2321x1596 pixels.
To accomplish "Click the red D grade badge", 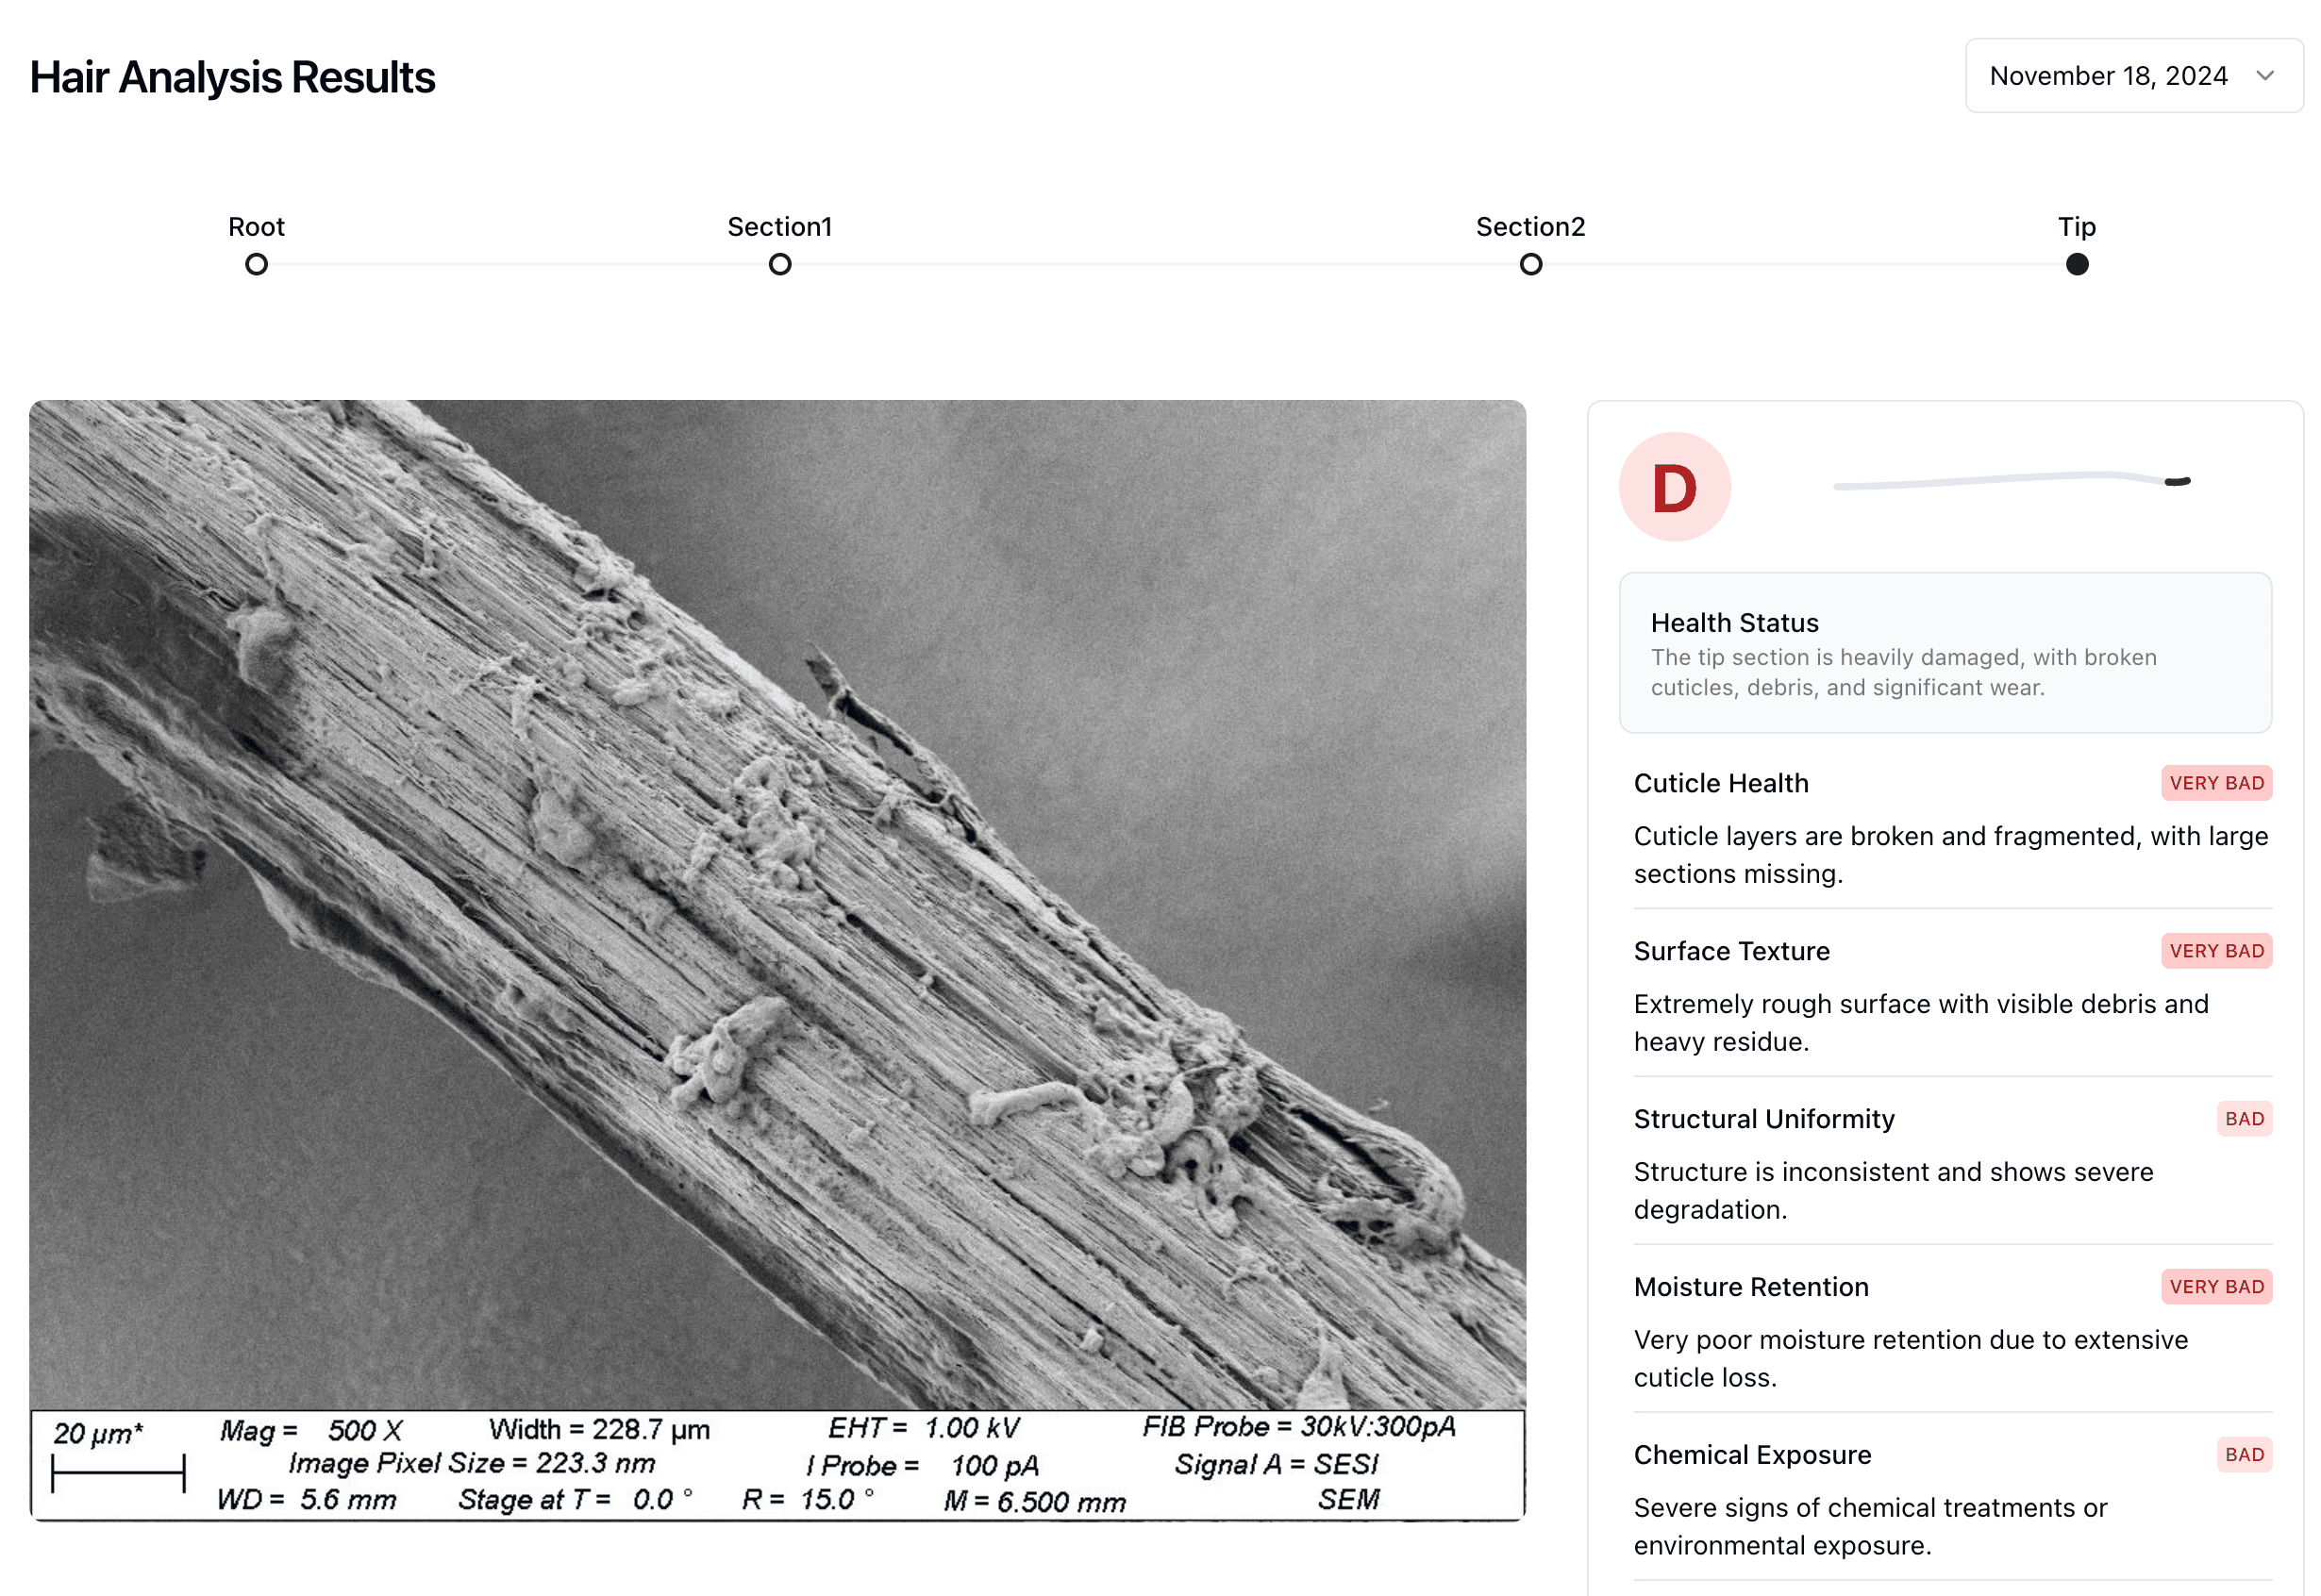I will 1674,487.
